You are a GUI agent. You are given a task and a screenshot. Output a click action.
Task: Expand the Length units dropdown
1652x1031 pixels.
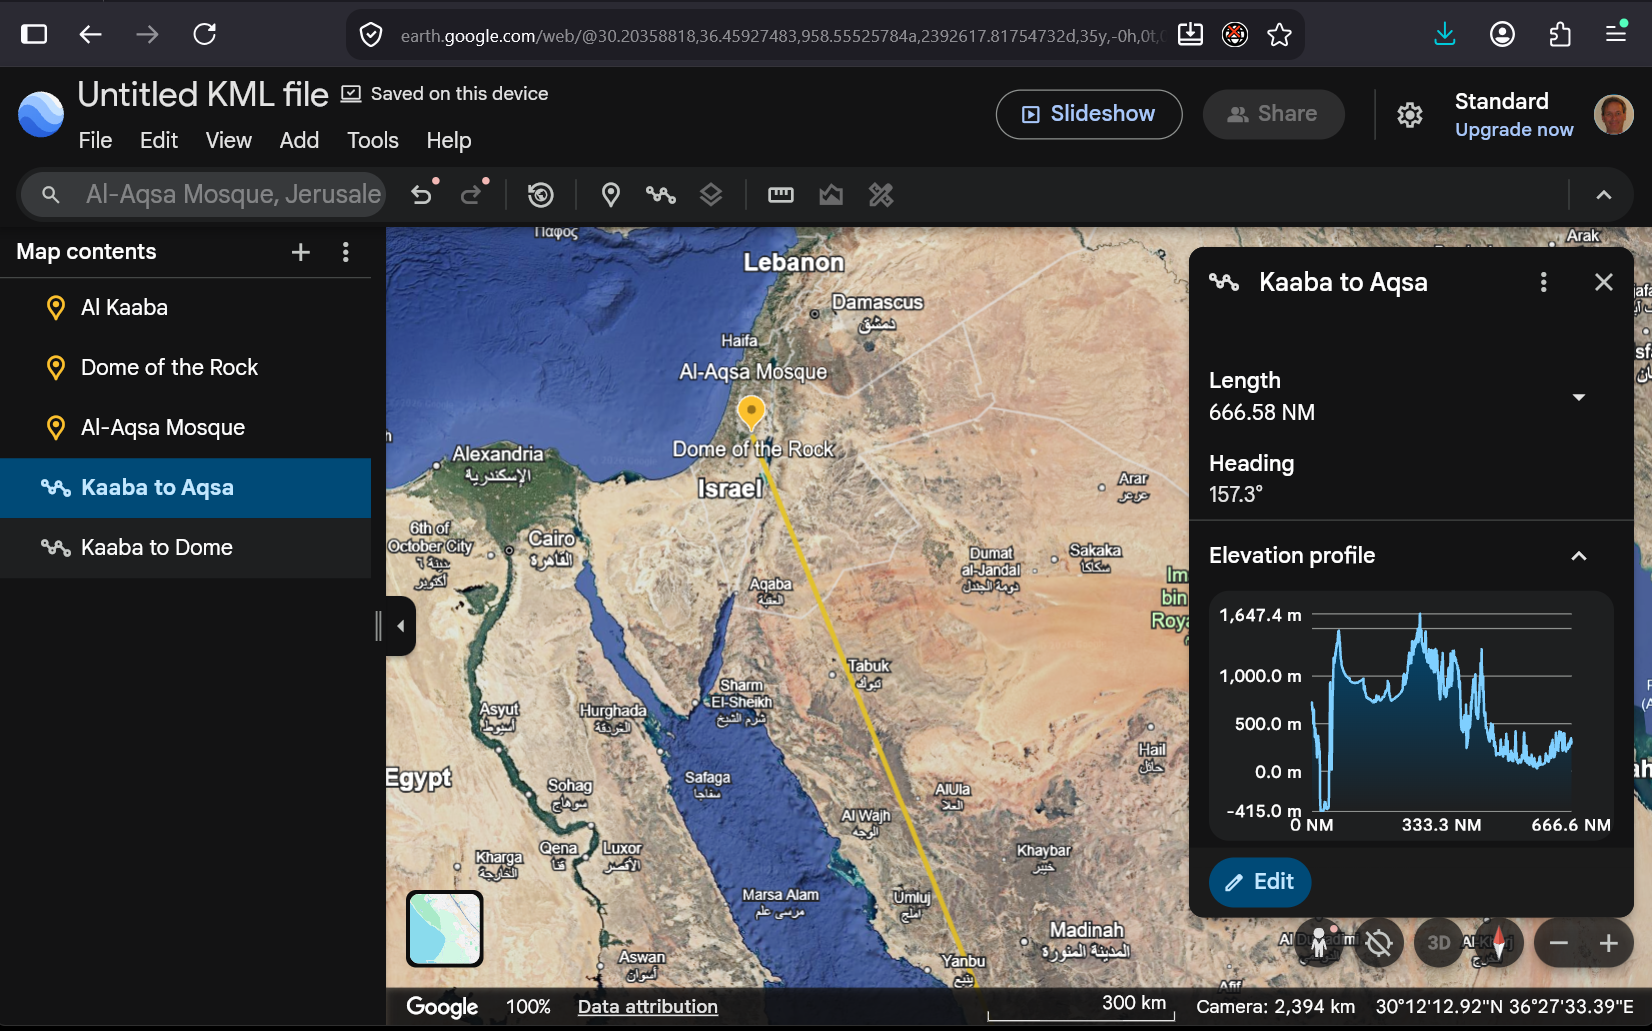1579,397
